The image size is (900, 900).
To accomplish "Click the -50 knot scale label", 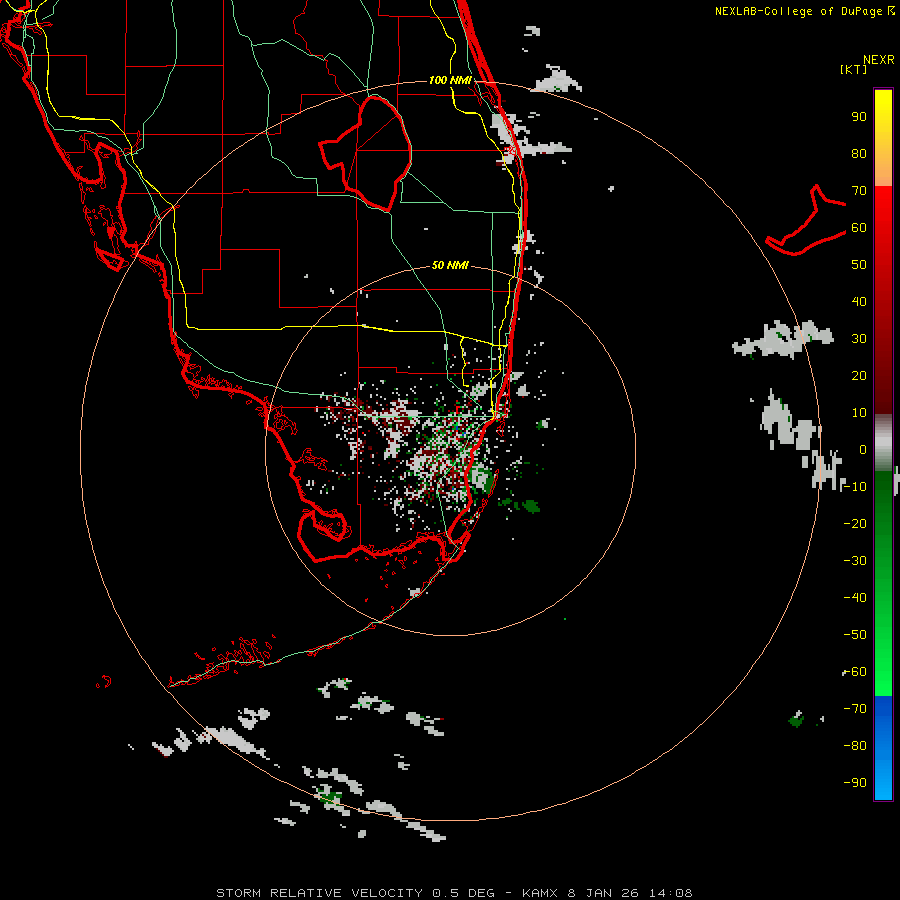I will [855, 635].
